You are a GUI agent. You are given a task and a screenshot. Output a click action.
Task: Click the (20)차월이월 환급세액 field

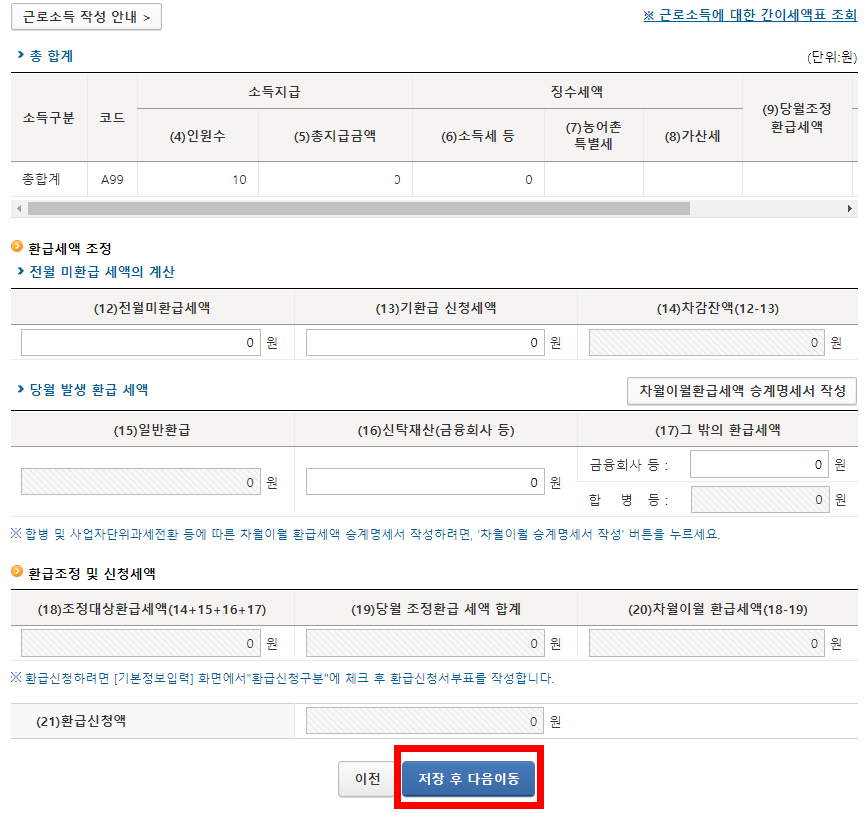(706, 643)
